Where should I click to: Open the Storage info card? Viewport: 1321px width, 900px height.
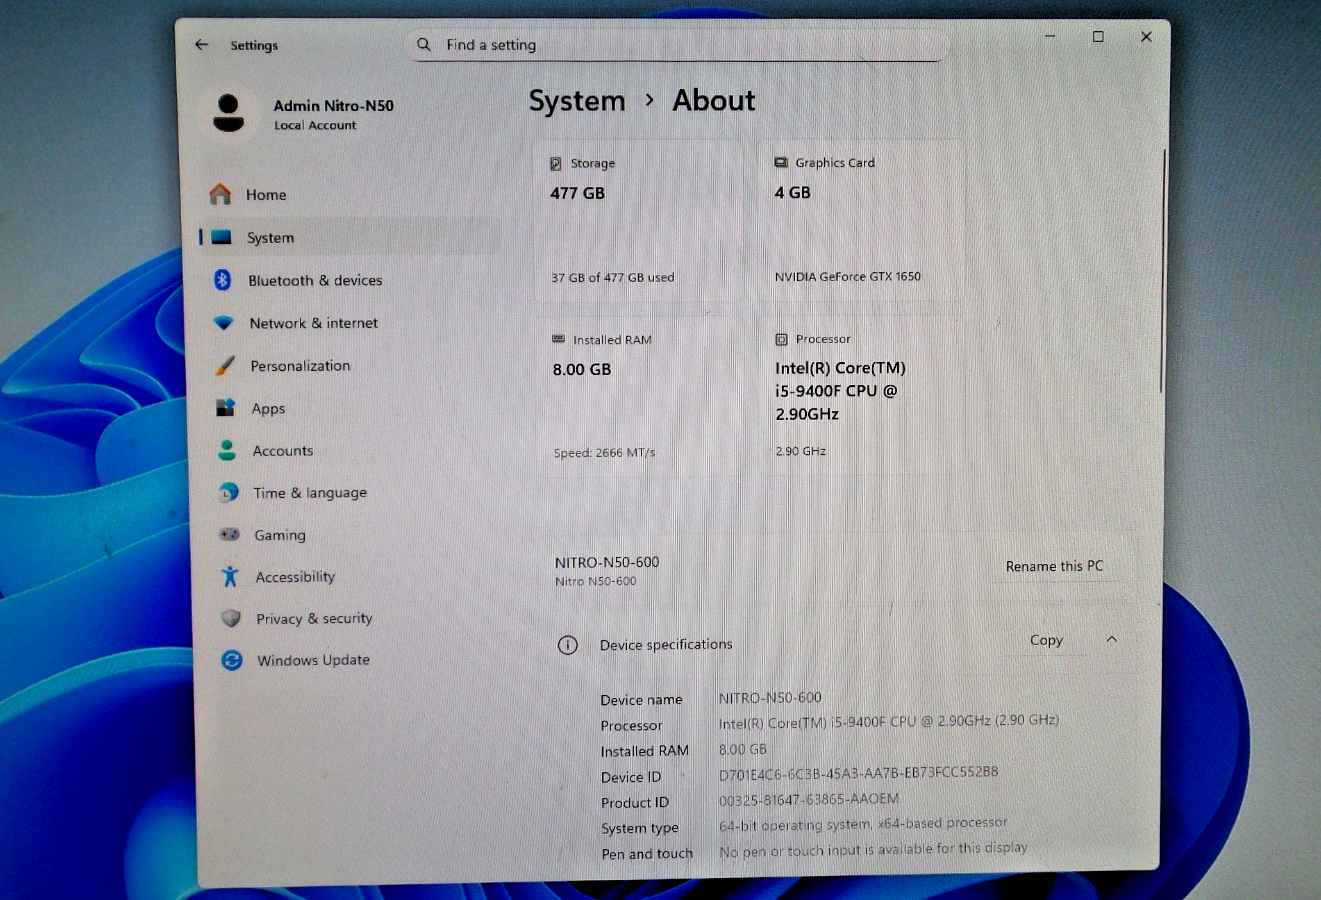pos(637,220)
